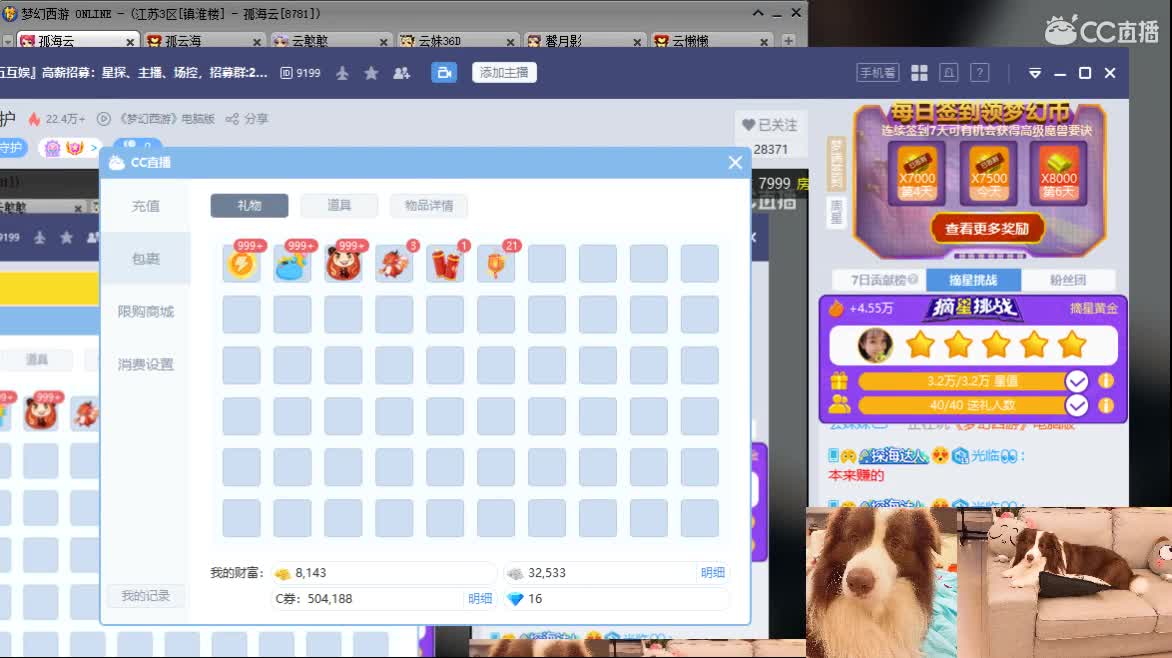
Task: Click the 摘星黄金 label in challenge panel
Action: [1094, 308]
